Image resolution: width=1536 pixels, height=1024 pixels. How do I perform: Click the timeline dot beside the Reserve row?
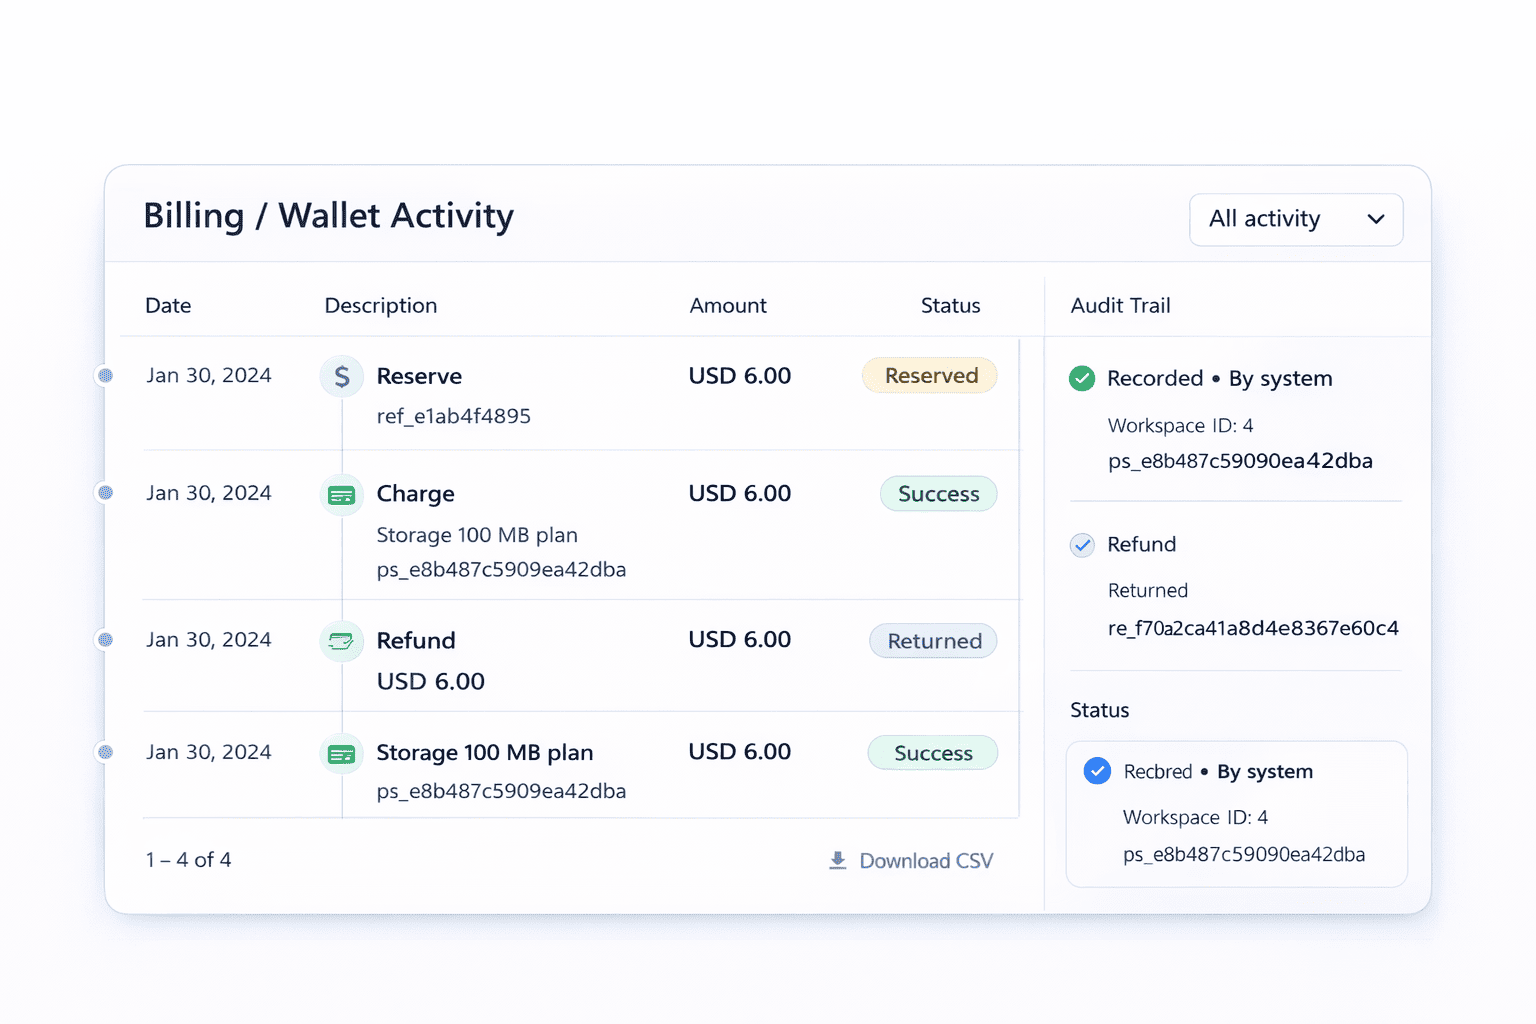(x=105, y=375)
